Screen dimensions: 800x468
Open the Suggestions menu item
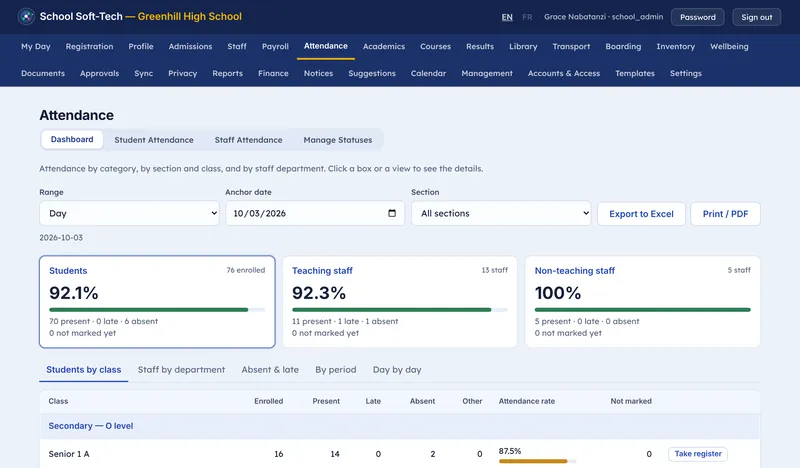coord(372,73)
